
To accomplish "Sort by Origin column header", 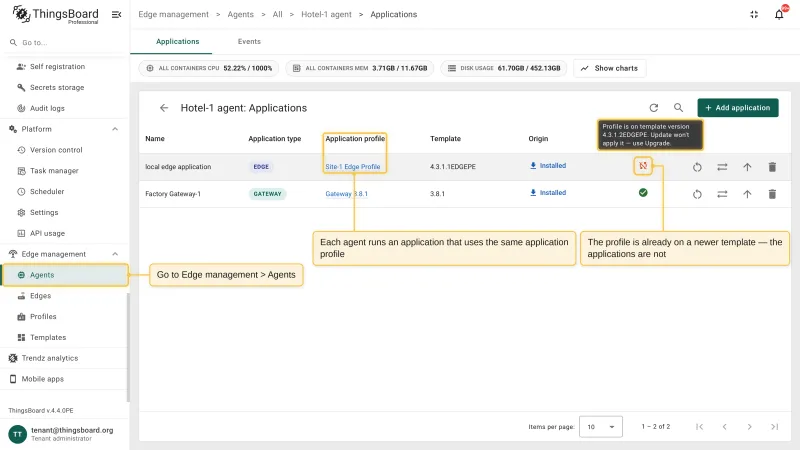I will (x=538, y=139).
